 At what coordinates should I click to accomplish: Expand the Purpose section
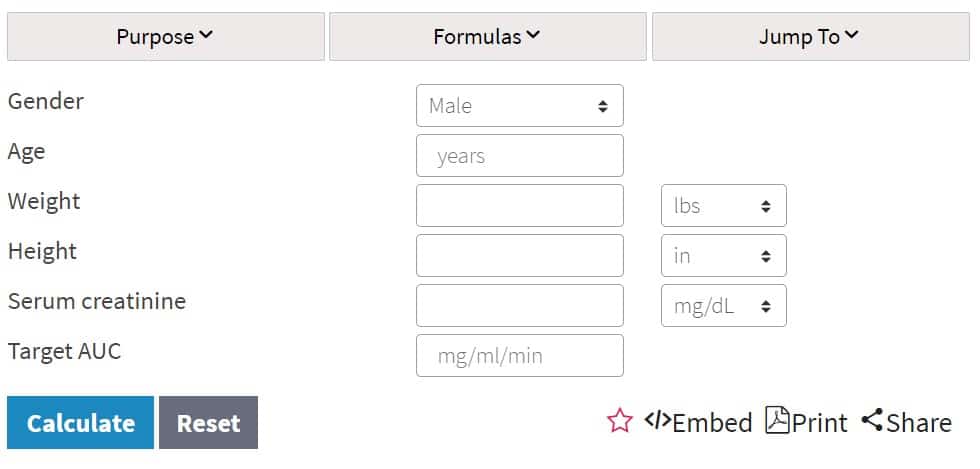point(166,37)
